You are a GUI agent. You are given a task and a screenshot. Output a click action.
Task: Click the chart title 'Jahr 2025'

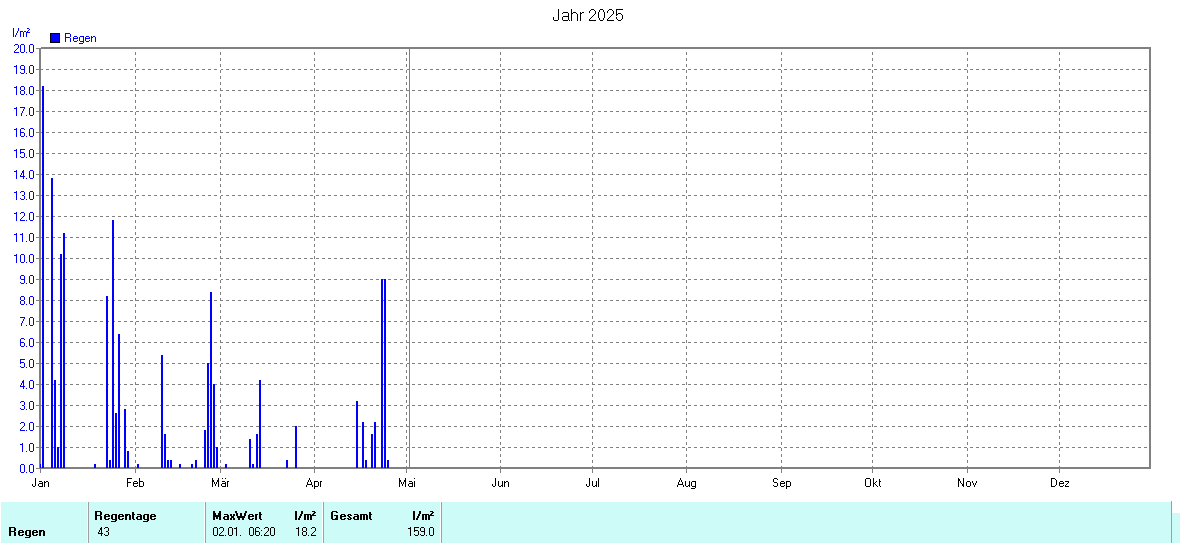[588, 16]
